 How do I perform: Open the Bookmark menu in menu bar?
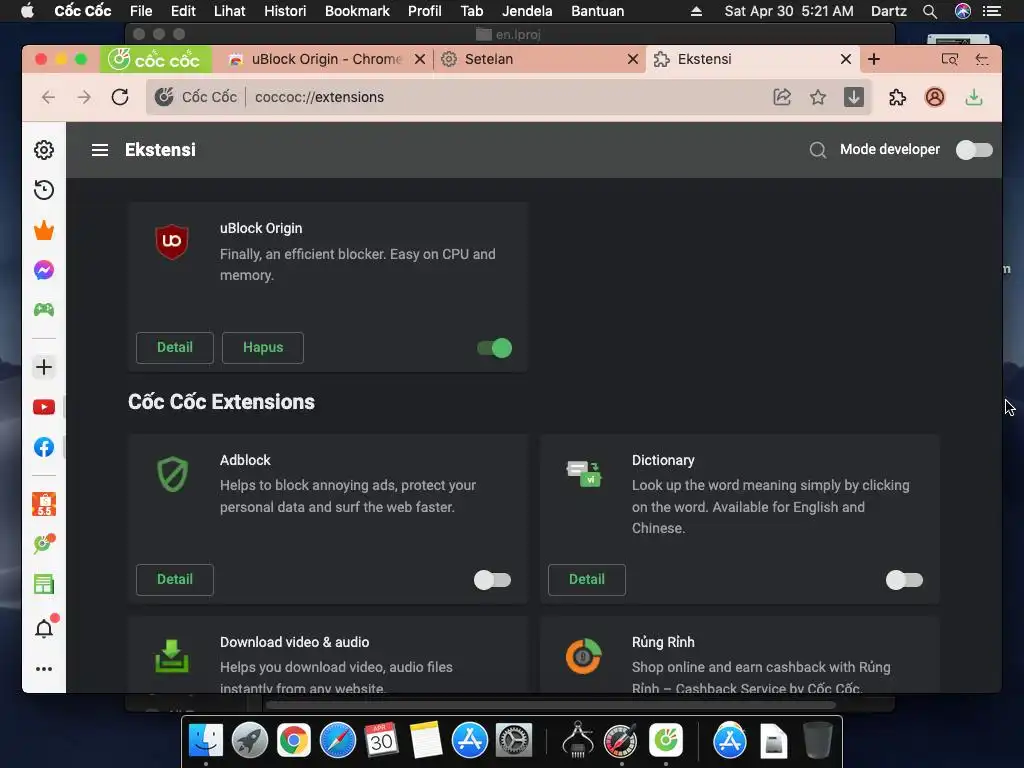pos(357,11)
